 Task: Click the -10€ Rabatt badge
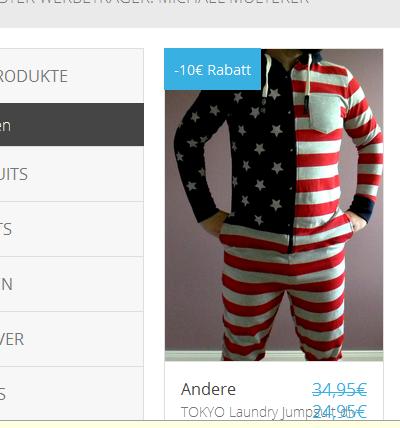click(x=212, y=69)
